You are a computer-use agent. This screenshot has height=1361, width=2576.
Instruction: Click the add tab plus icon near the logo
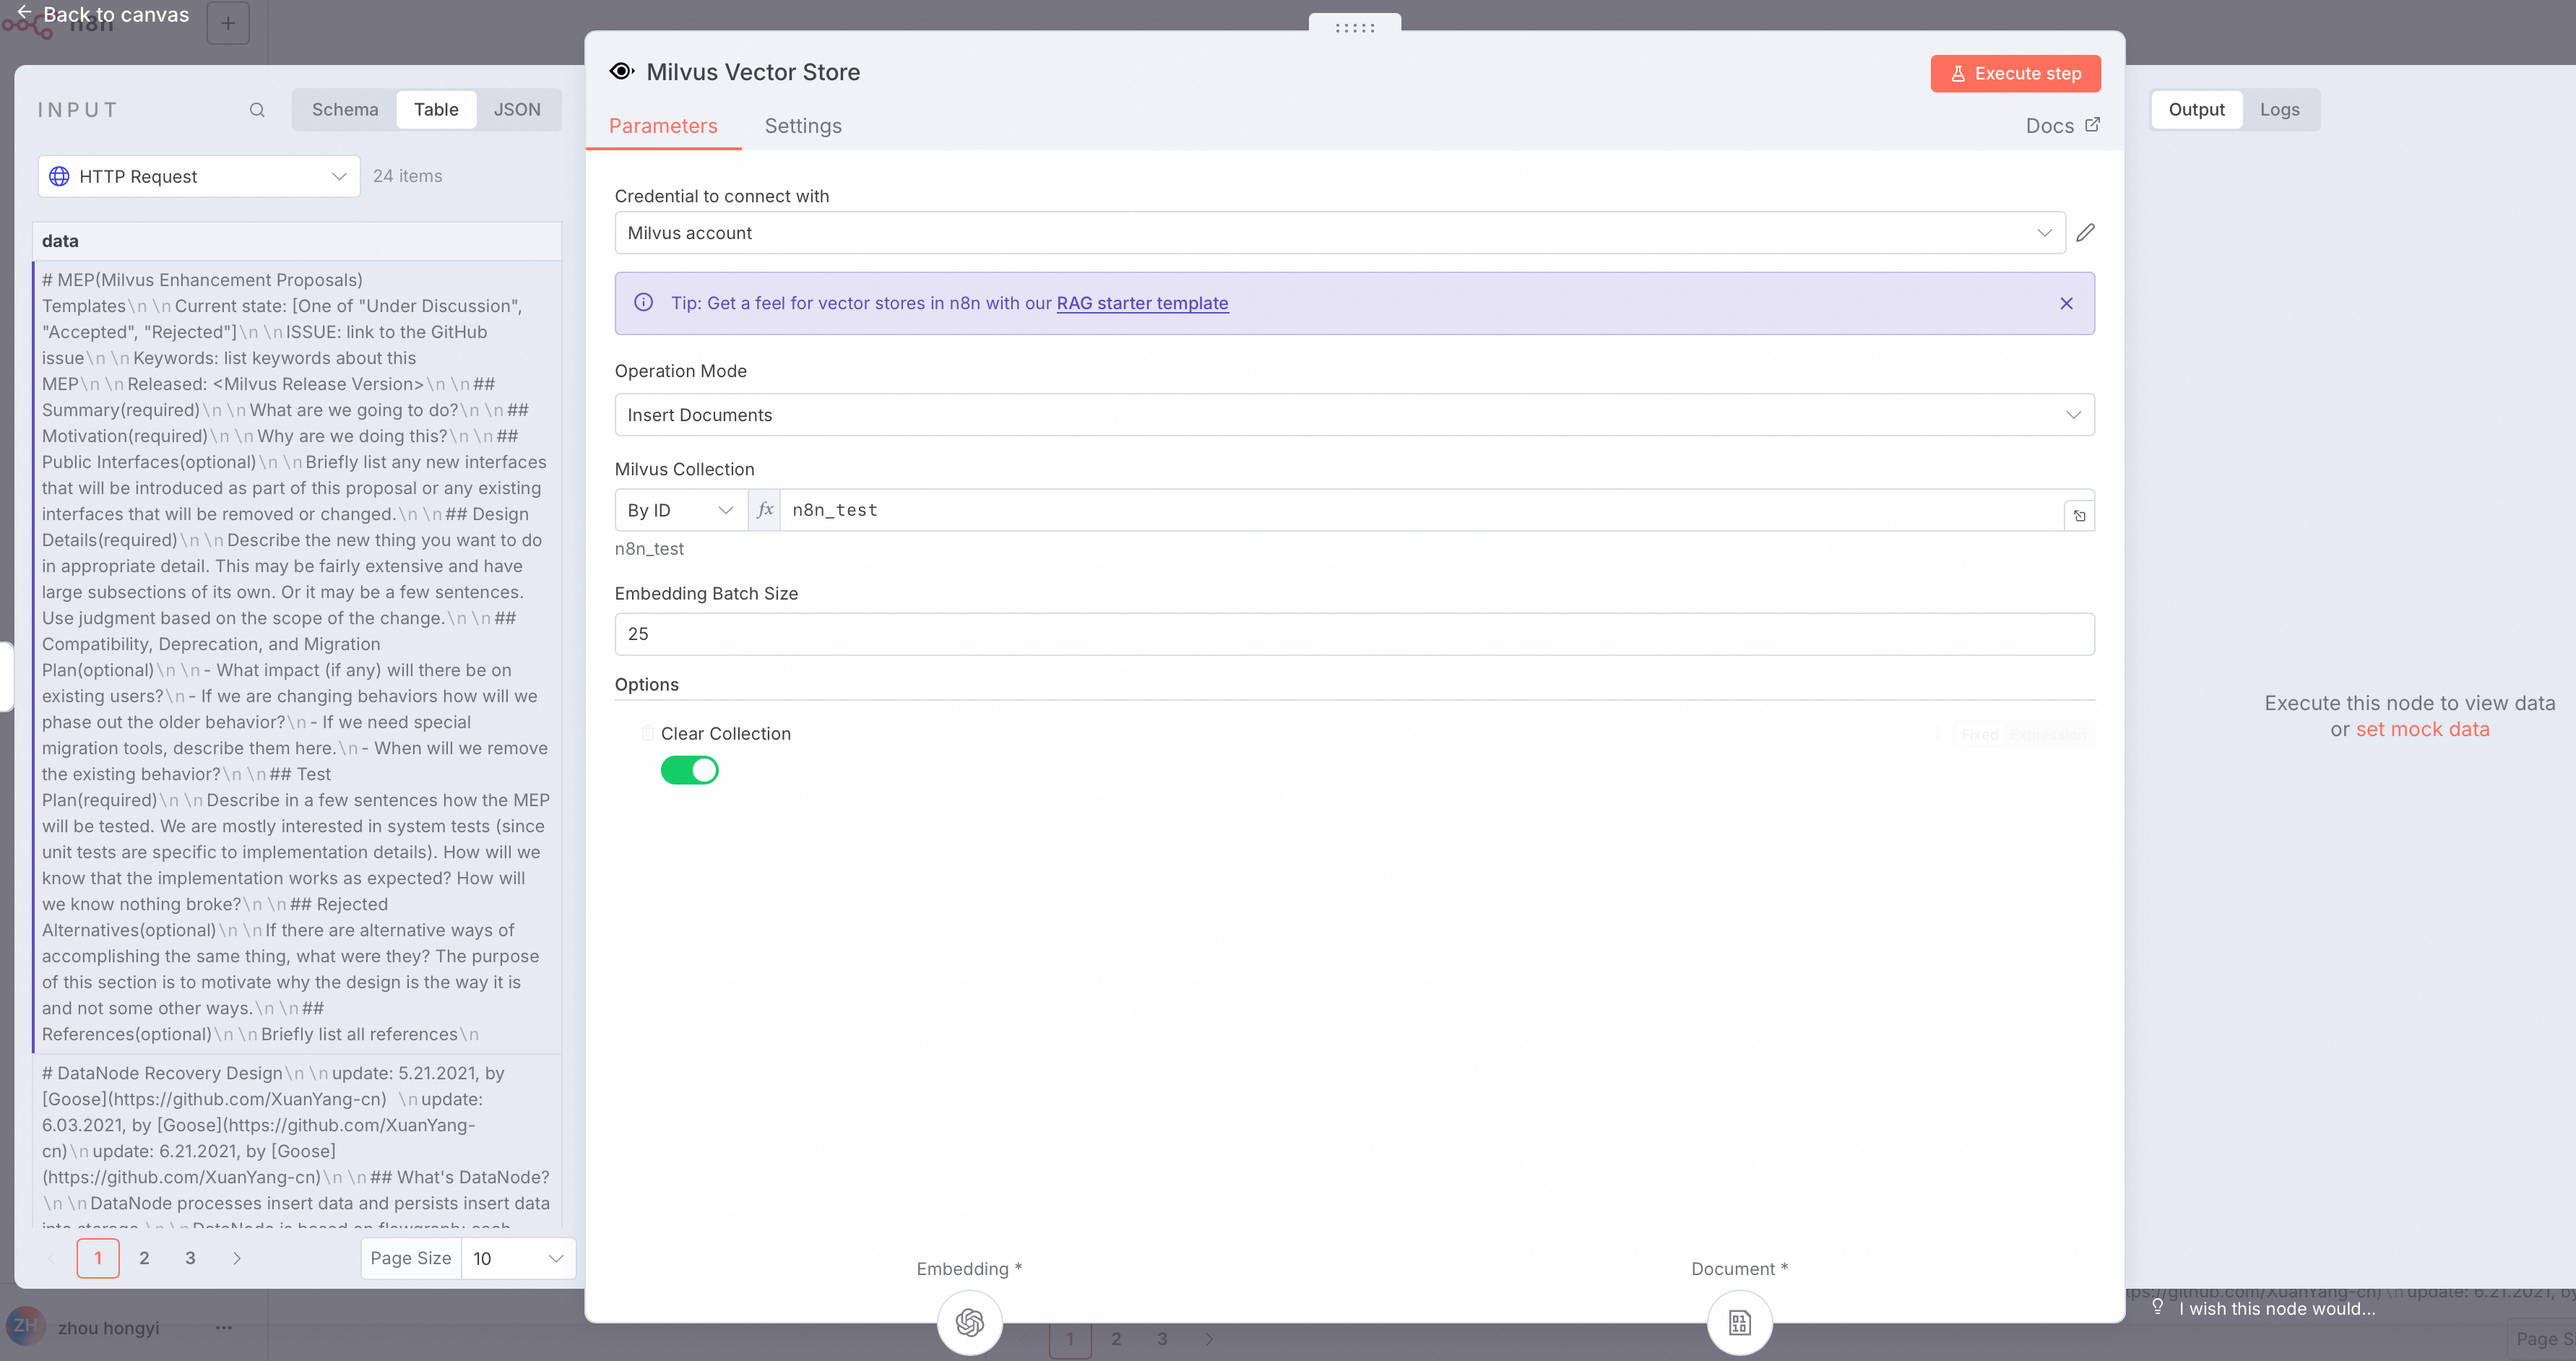(x=228, y=23)
